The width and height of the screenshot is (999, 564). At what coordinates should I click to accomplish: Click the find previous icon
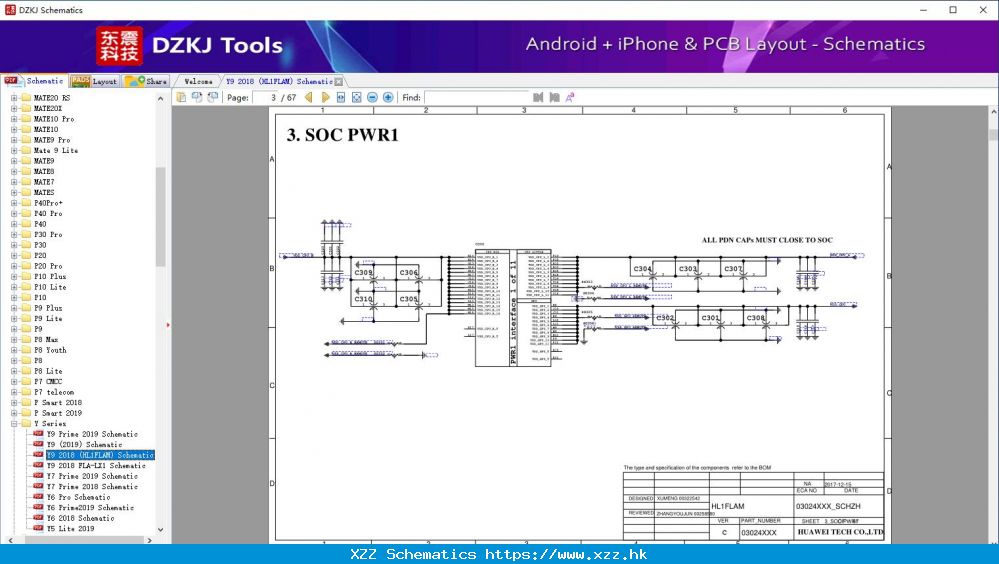pyautogui.click(x=538, y=98)
